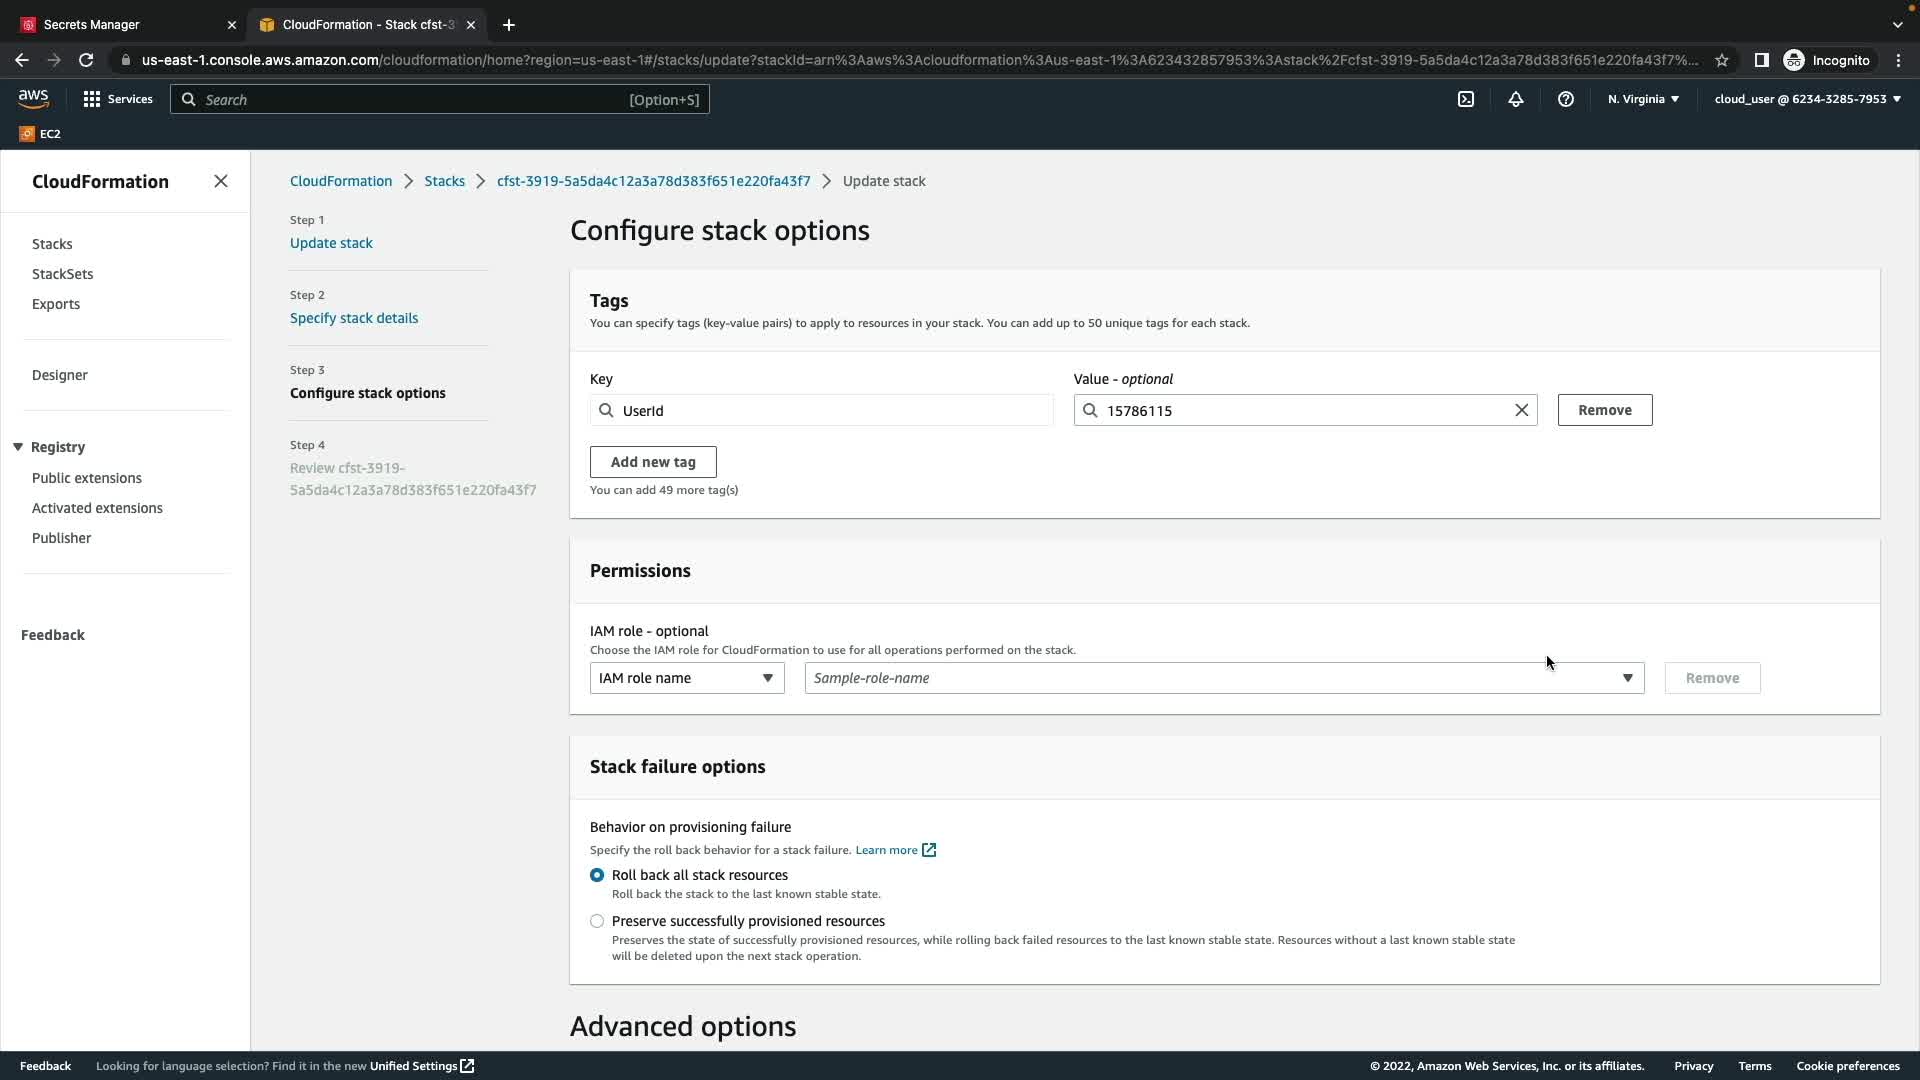Image resolution: width=1920 pixels, height=1080 pixels.
Task: Clear the tag value X icon
Action: tap(1521, 410)
